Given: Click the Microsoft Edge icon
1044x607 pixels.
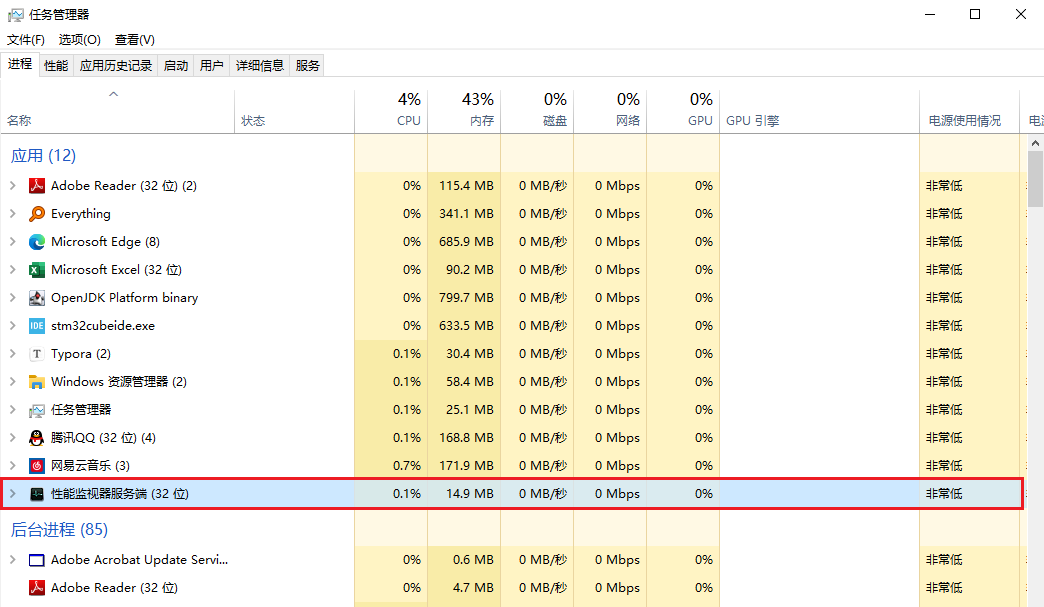Looking at the screenshot, I should (x=37, y=242).
